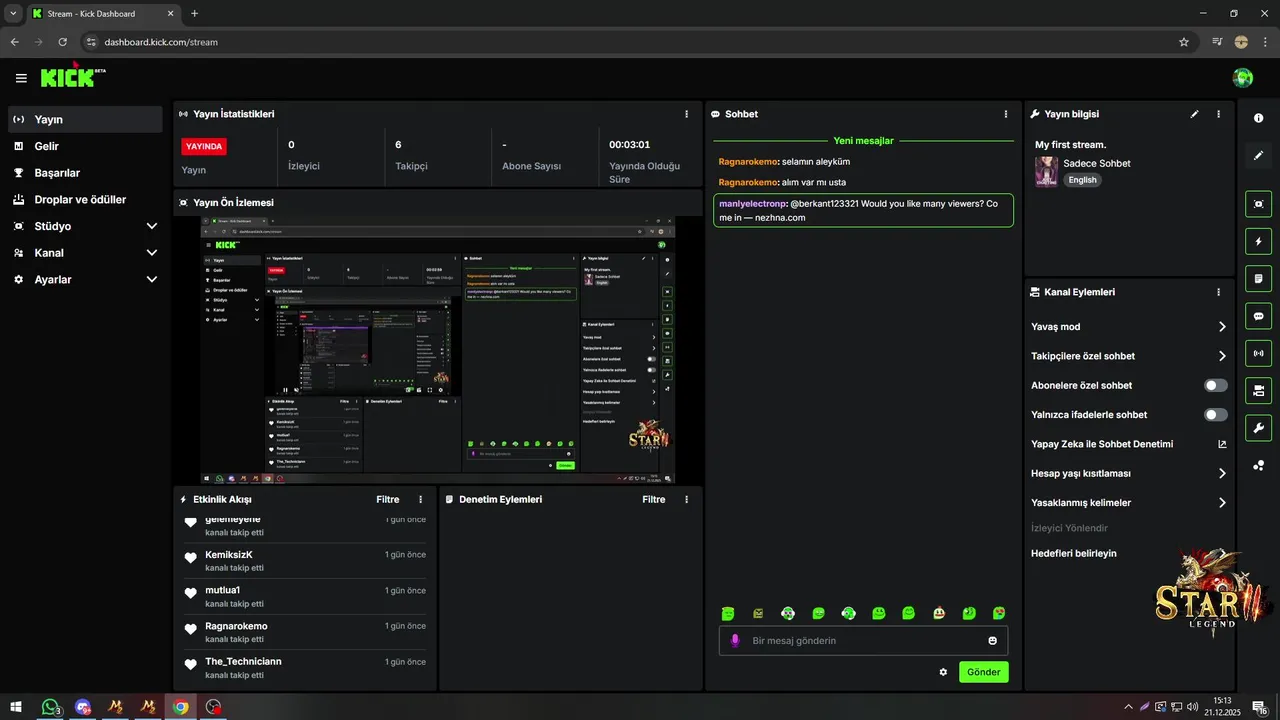Open the Etkinlik Akışı three-dot menu
The width and height of the screenshot is (1280, 720).
(420, 499)
